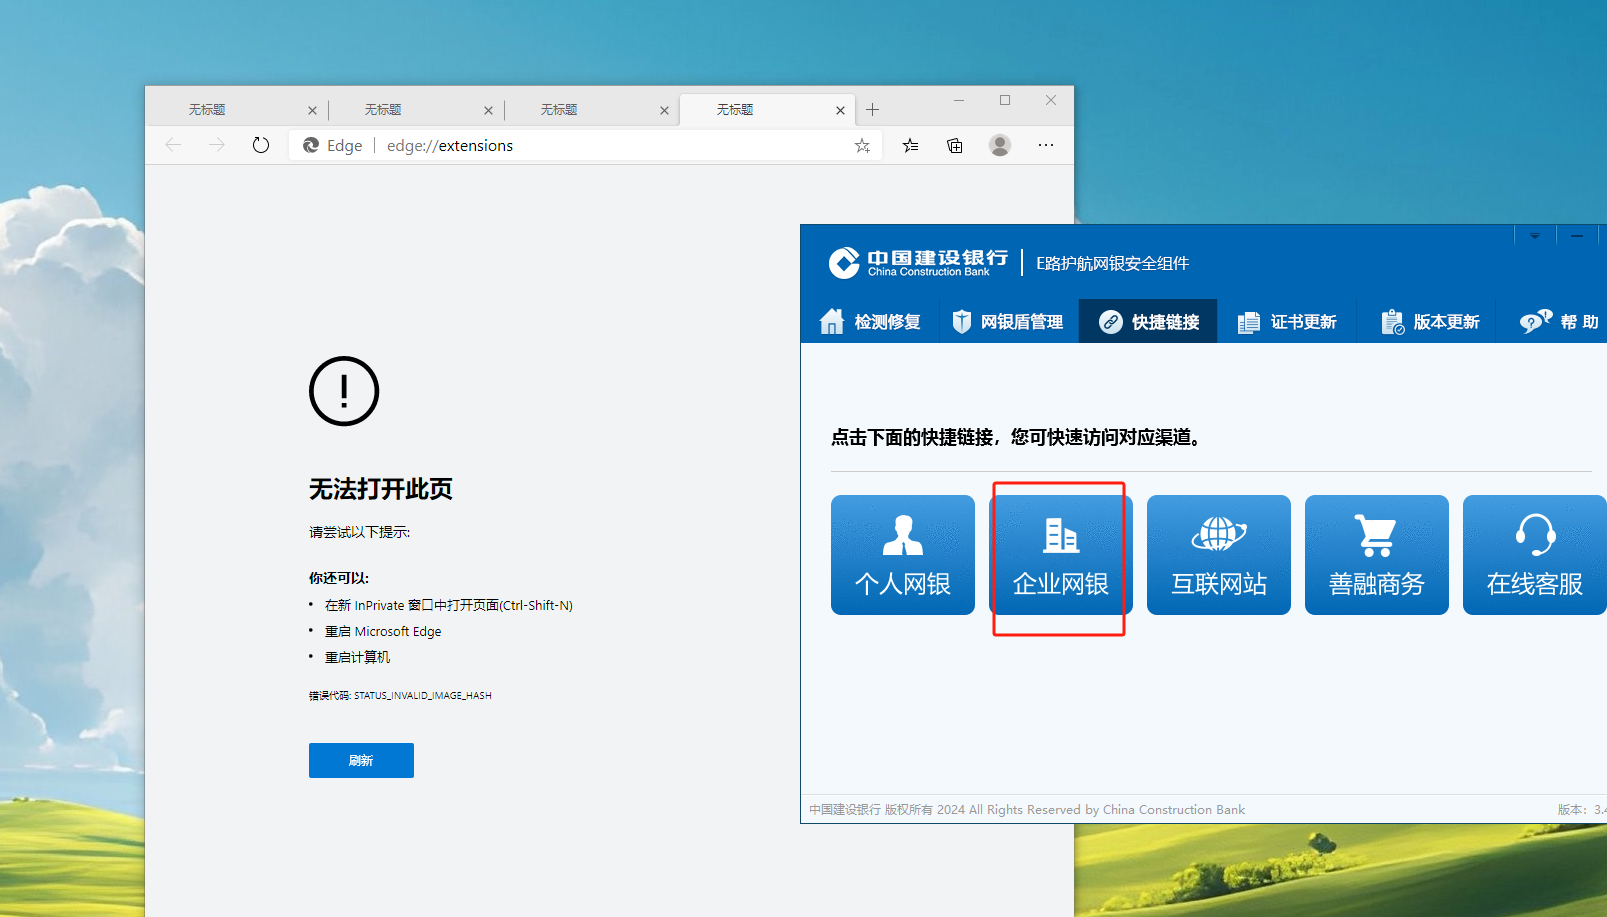The image size is (1607, 917).
Task: Click the E路护航网银安全组件 title text
Action: coord(1112,263)
